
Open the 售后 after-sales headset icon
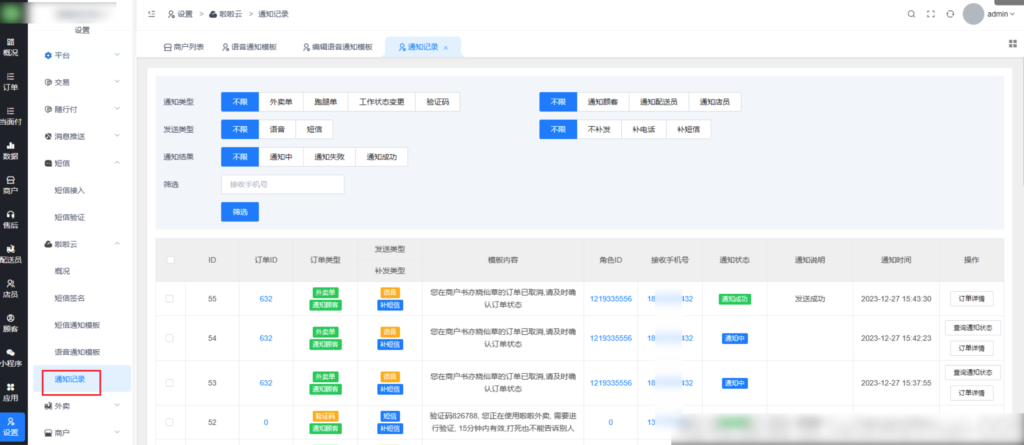click(x=11, y=220)
